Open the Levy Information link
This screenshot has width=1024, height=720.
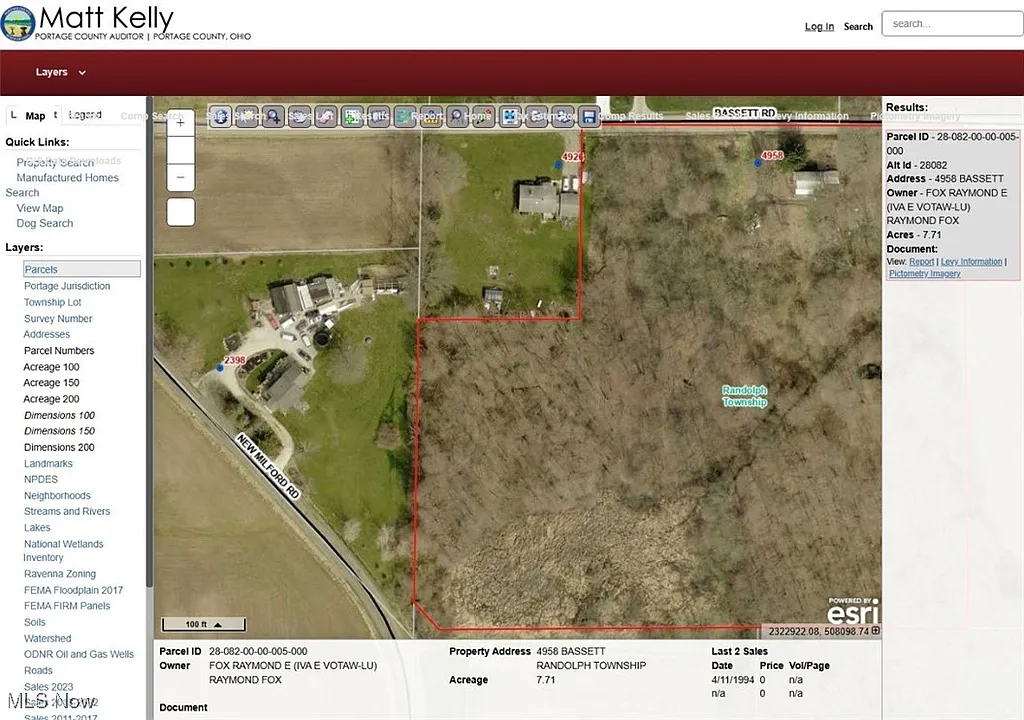point(971,261)
